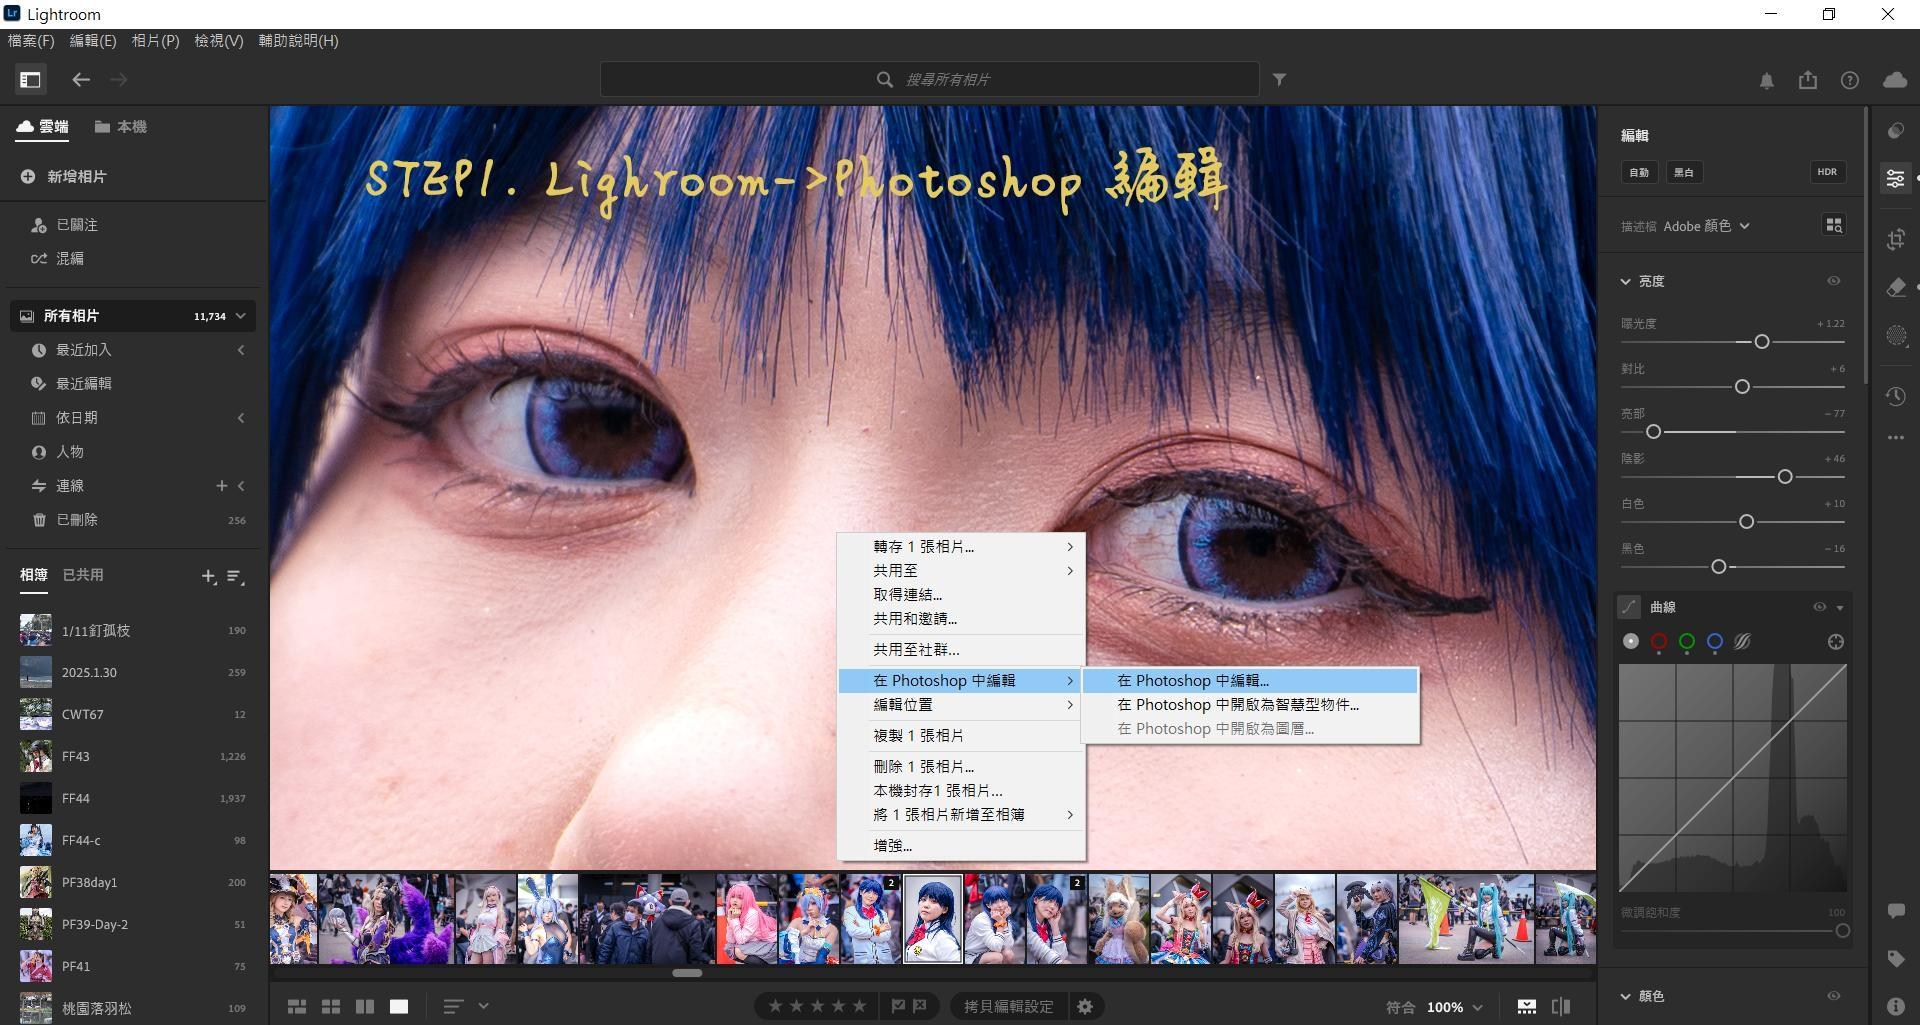Open the Adobe 顏色 profile dropdown
1920x1025 pixels.
(1706, 226)
